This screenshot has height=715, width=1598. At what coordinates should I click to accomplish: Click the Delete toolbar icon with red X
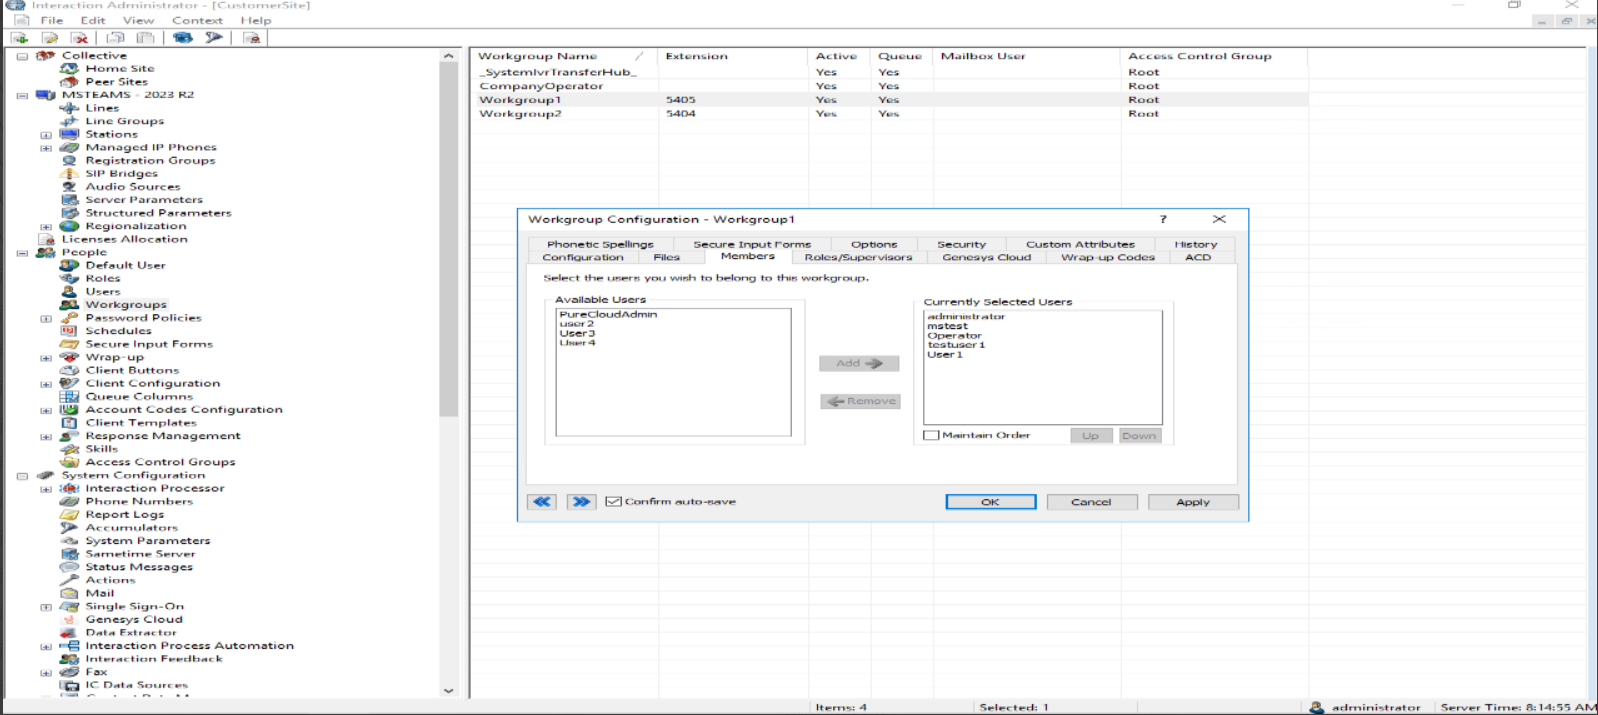tap(80, 38)
